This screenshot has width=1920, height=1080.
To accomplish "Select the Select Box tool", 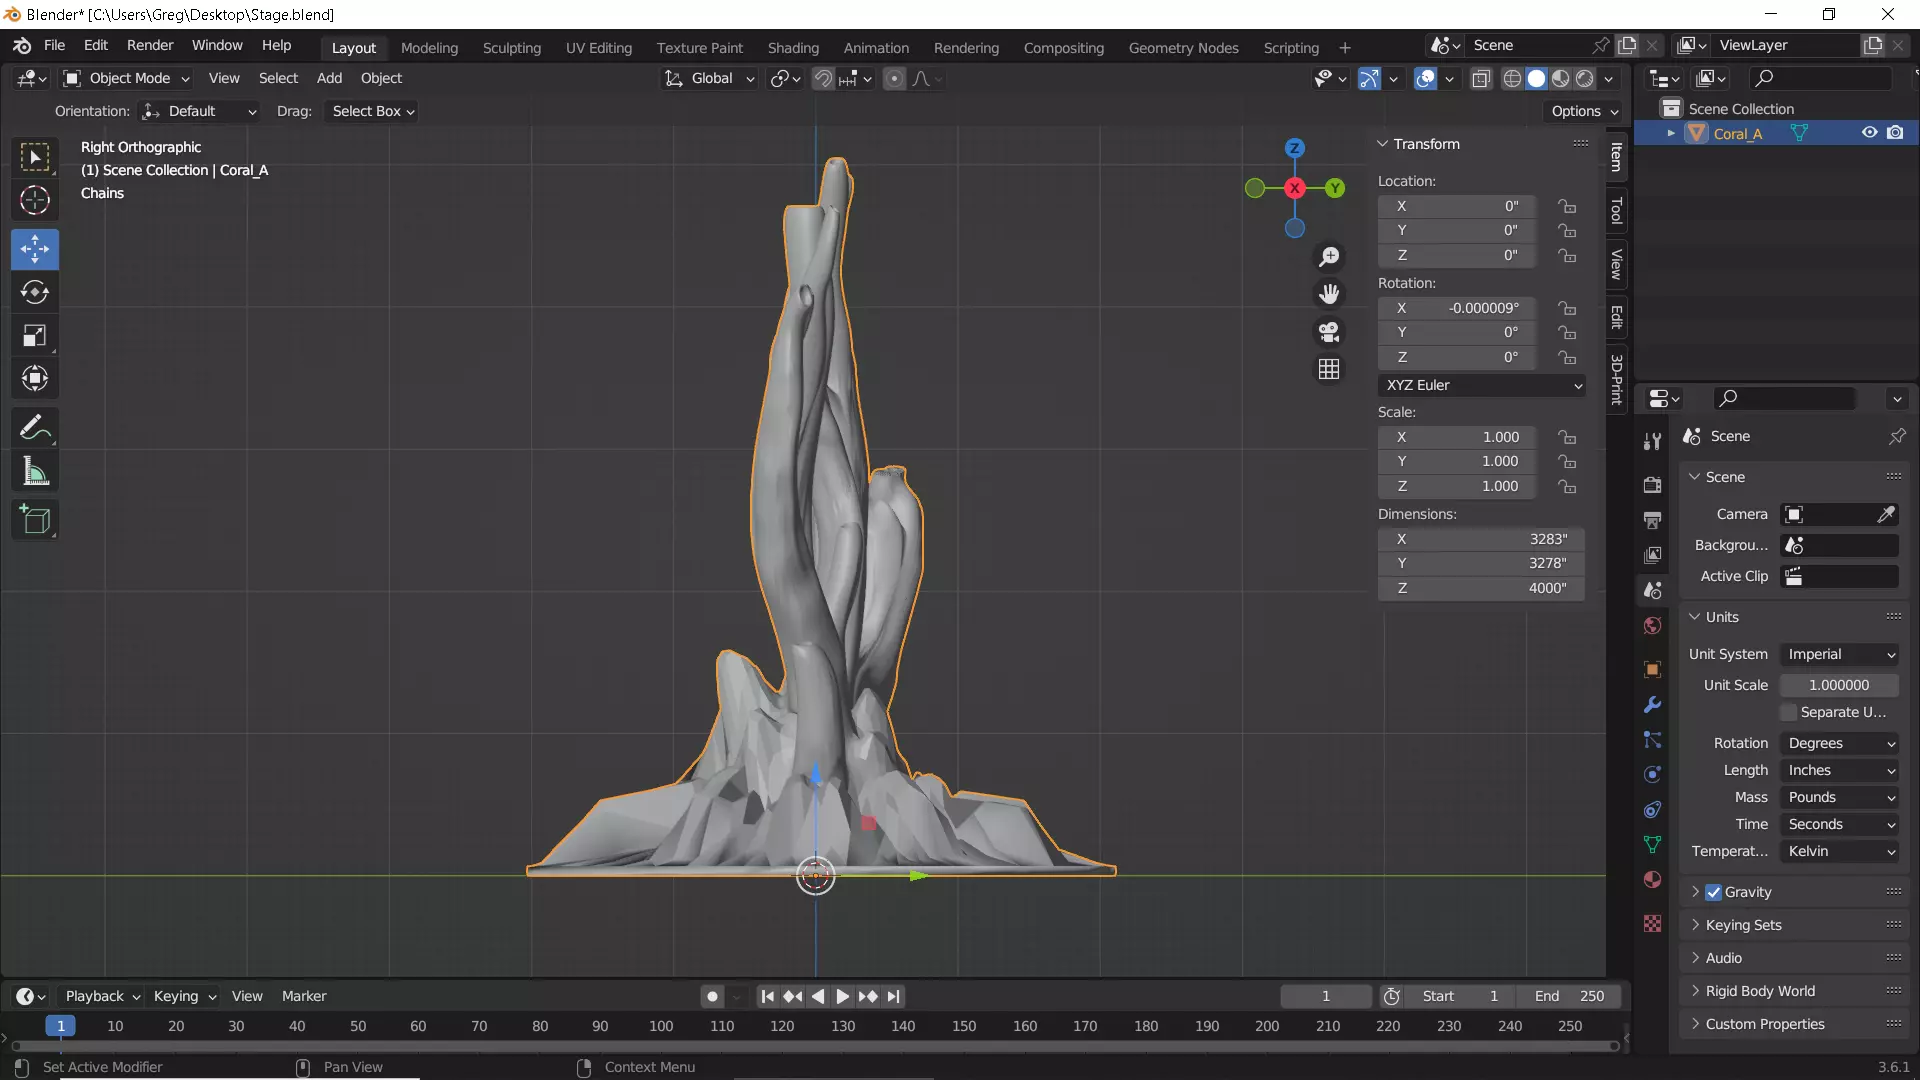I will pos(35,157).
